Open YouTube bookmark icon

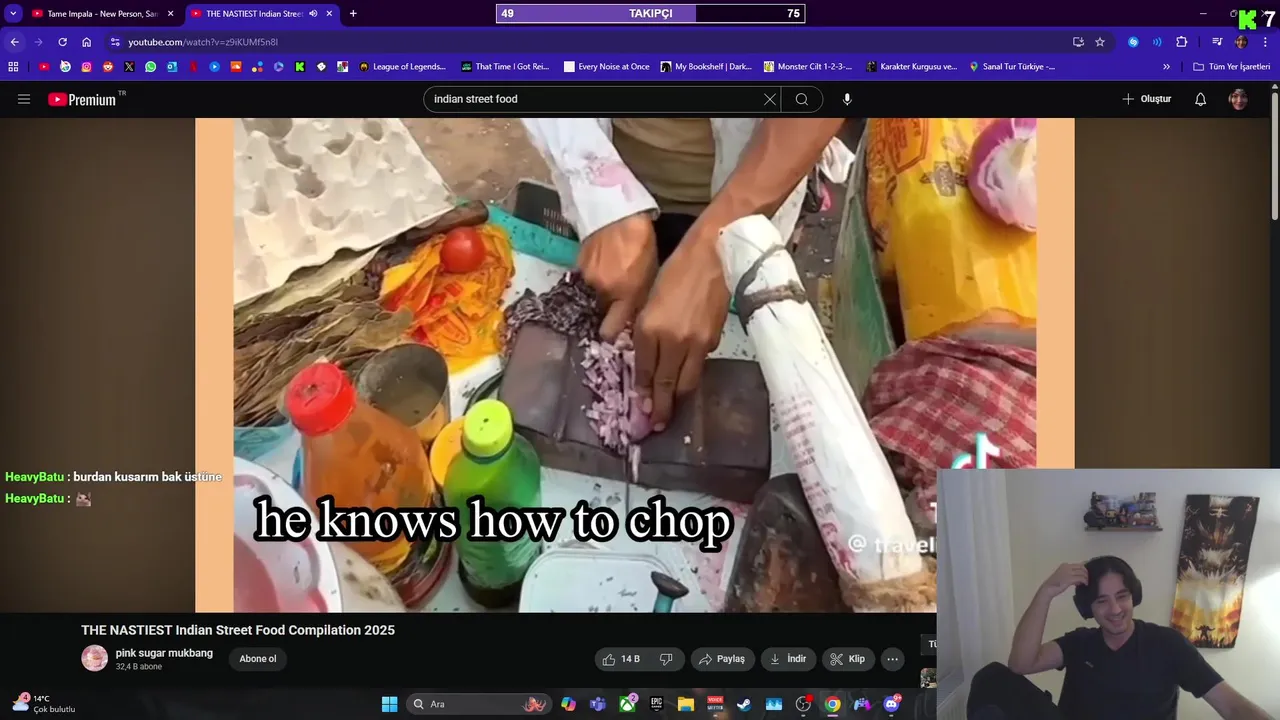[x=44, y=67]
